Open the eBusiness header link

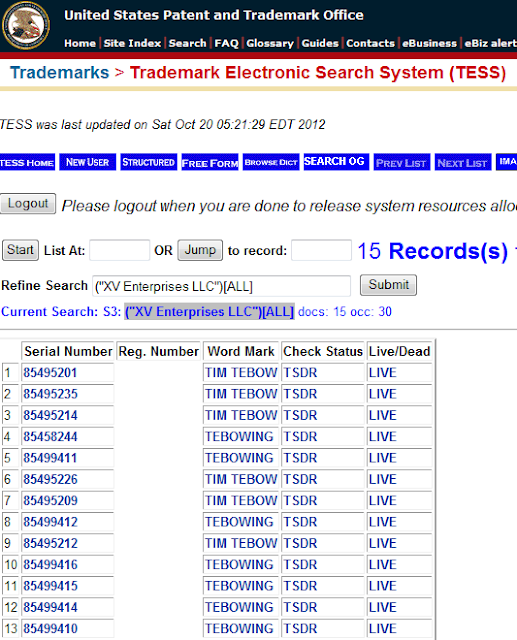pos(429,43)
